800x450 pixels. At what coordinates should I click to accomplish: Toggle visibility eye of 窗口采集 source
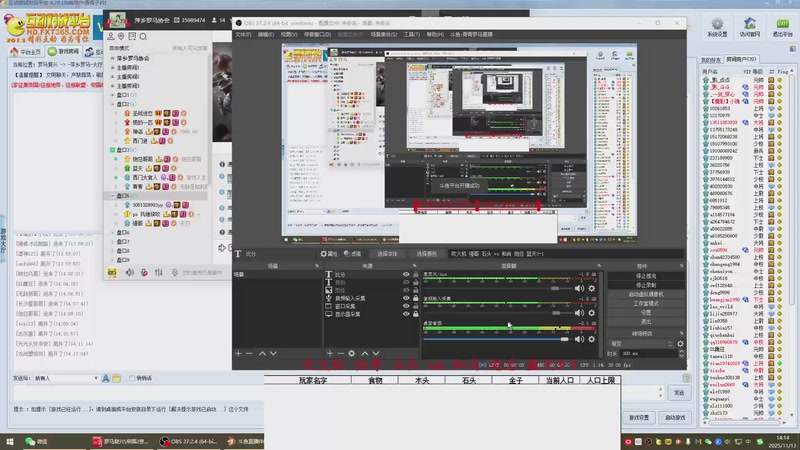tap(406, 306)
